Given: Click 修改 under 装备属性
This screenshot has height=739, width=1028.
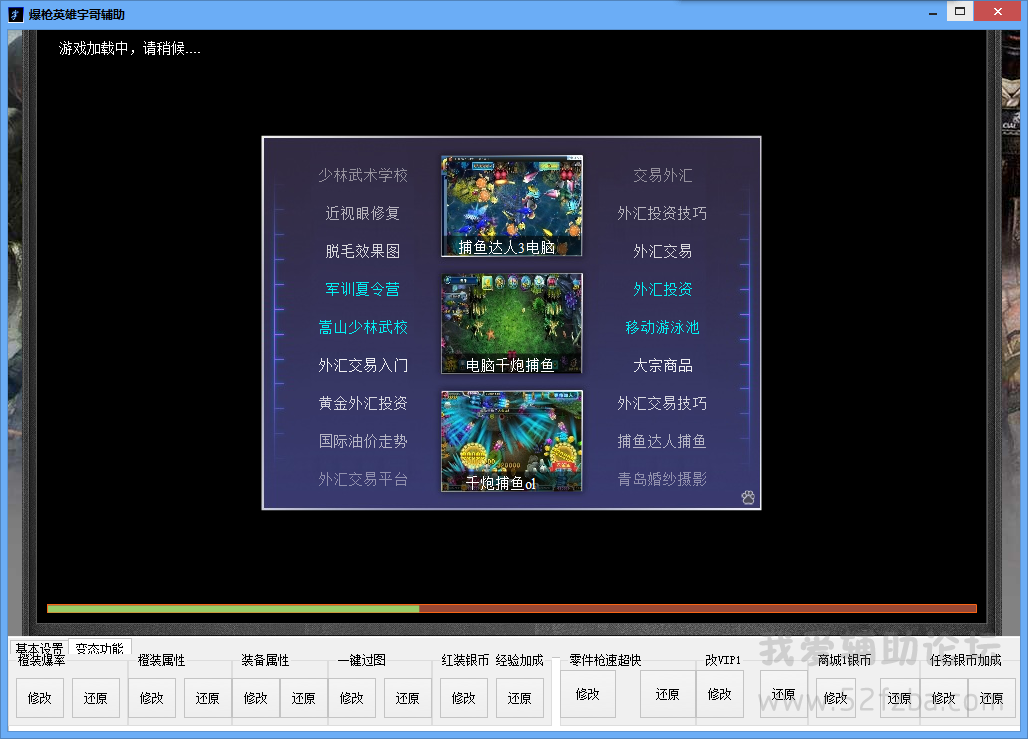Looking at the screenshot, I should click(x=256, y=698).
